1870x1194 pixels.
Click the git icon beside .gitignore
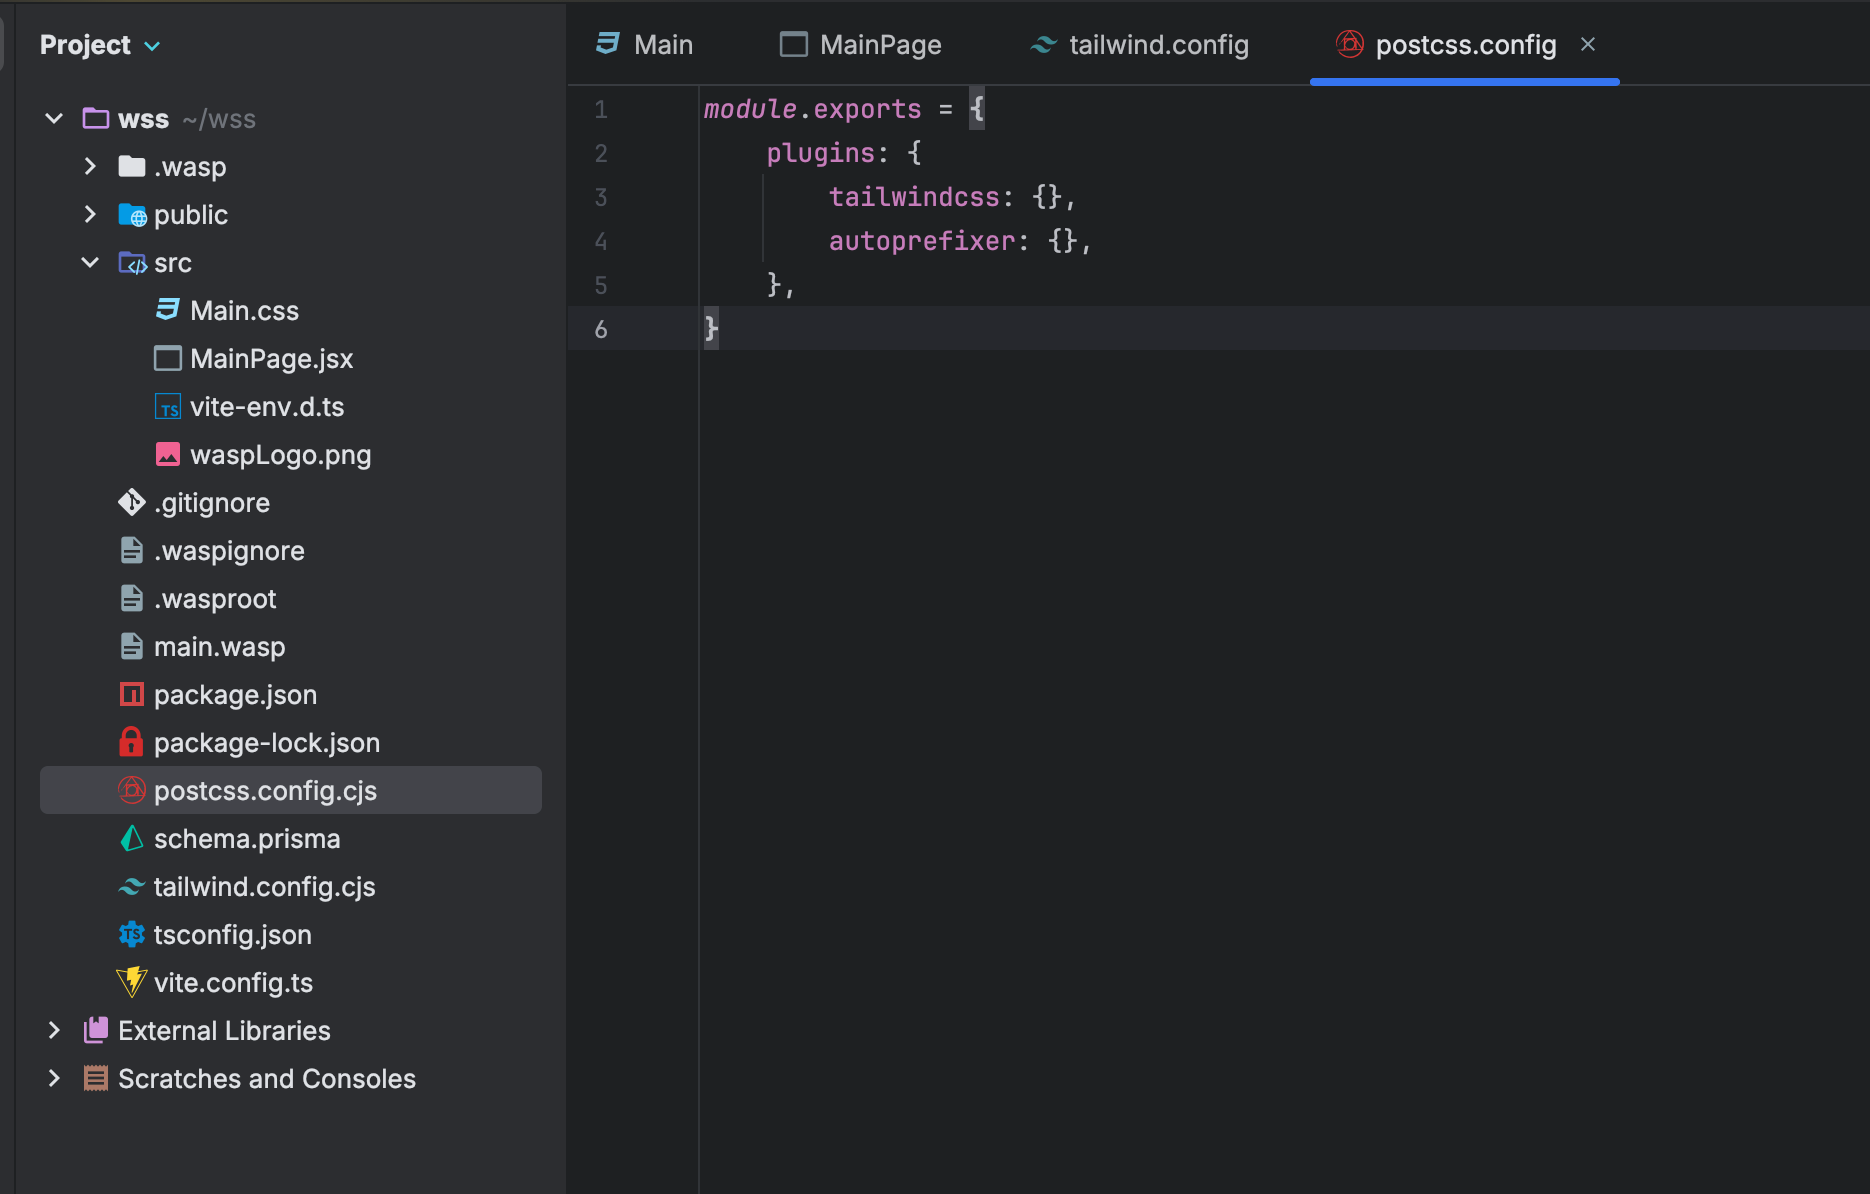tap(132, 502)
